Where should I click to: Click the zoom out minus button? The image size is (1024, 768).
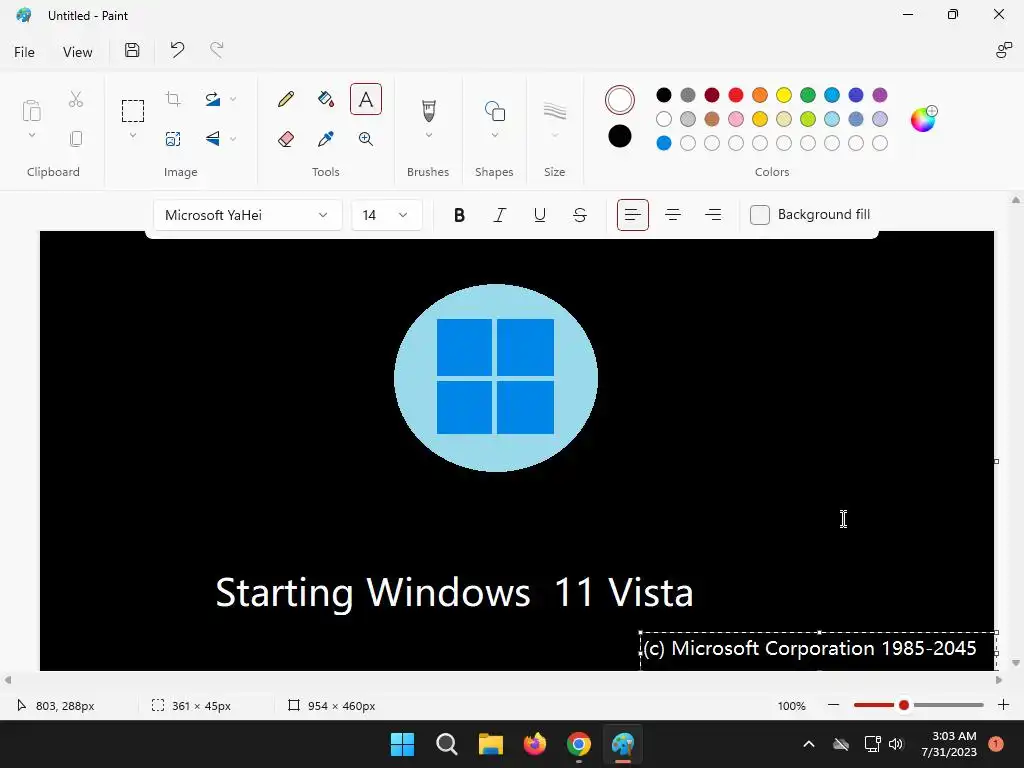click(833, 705)
